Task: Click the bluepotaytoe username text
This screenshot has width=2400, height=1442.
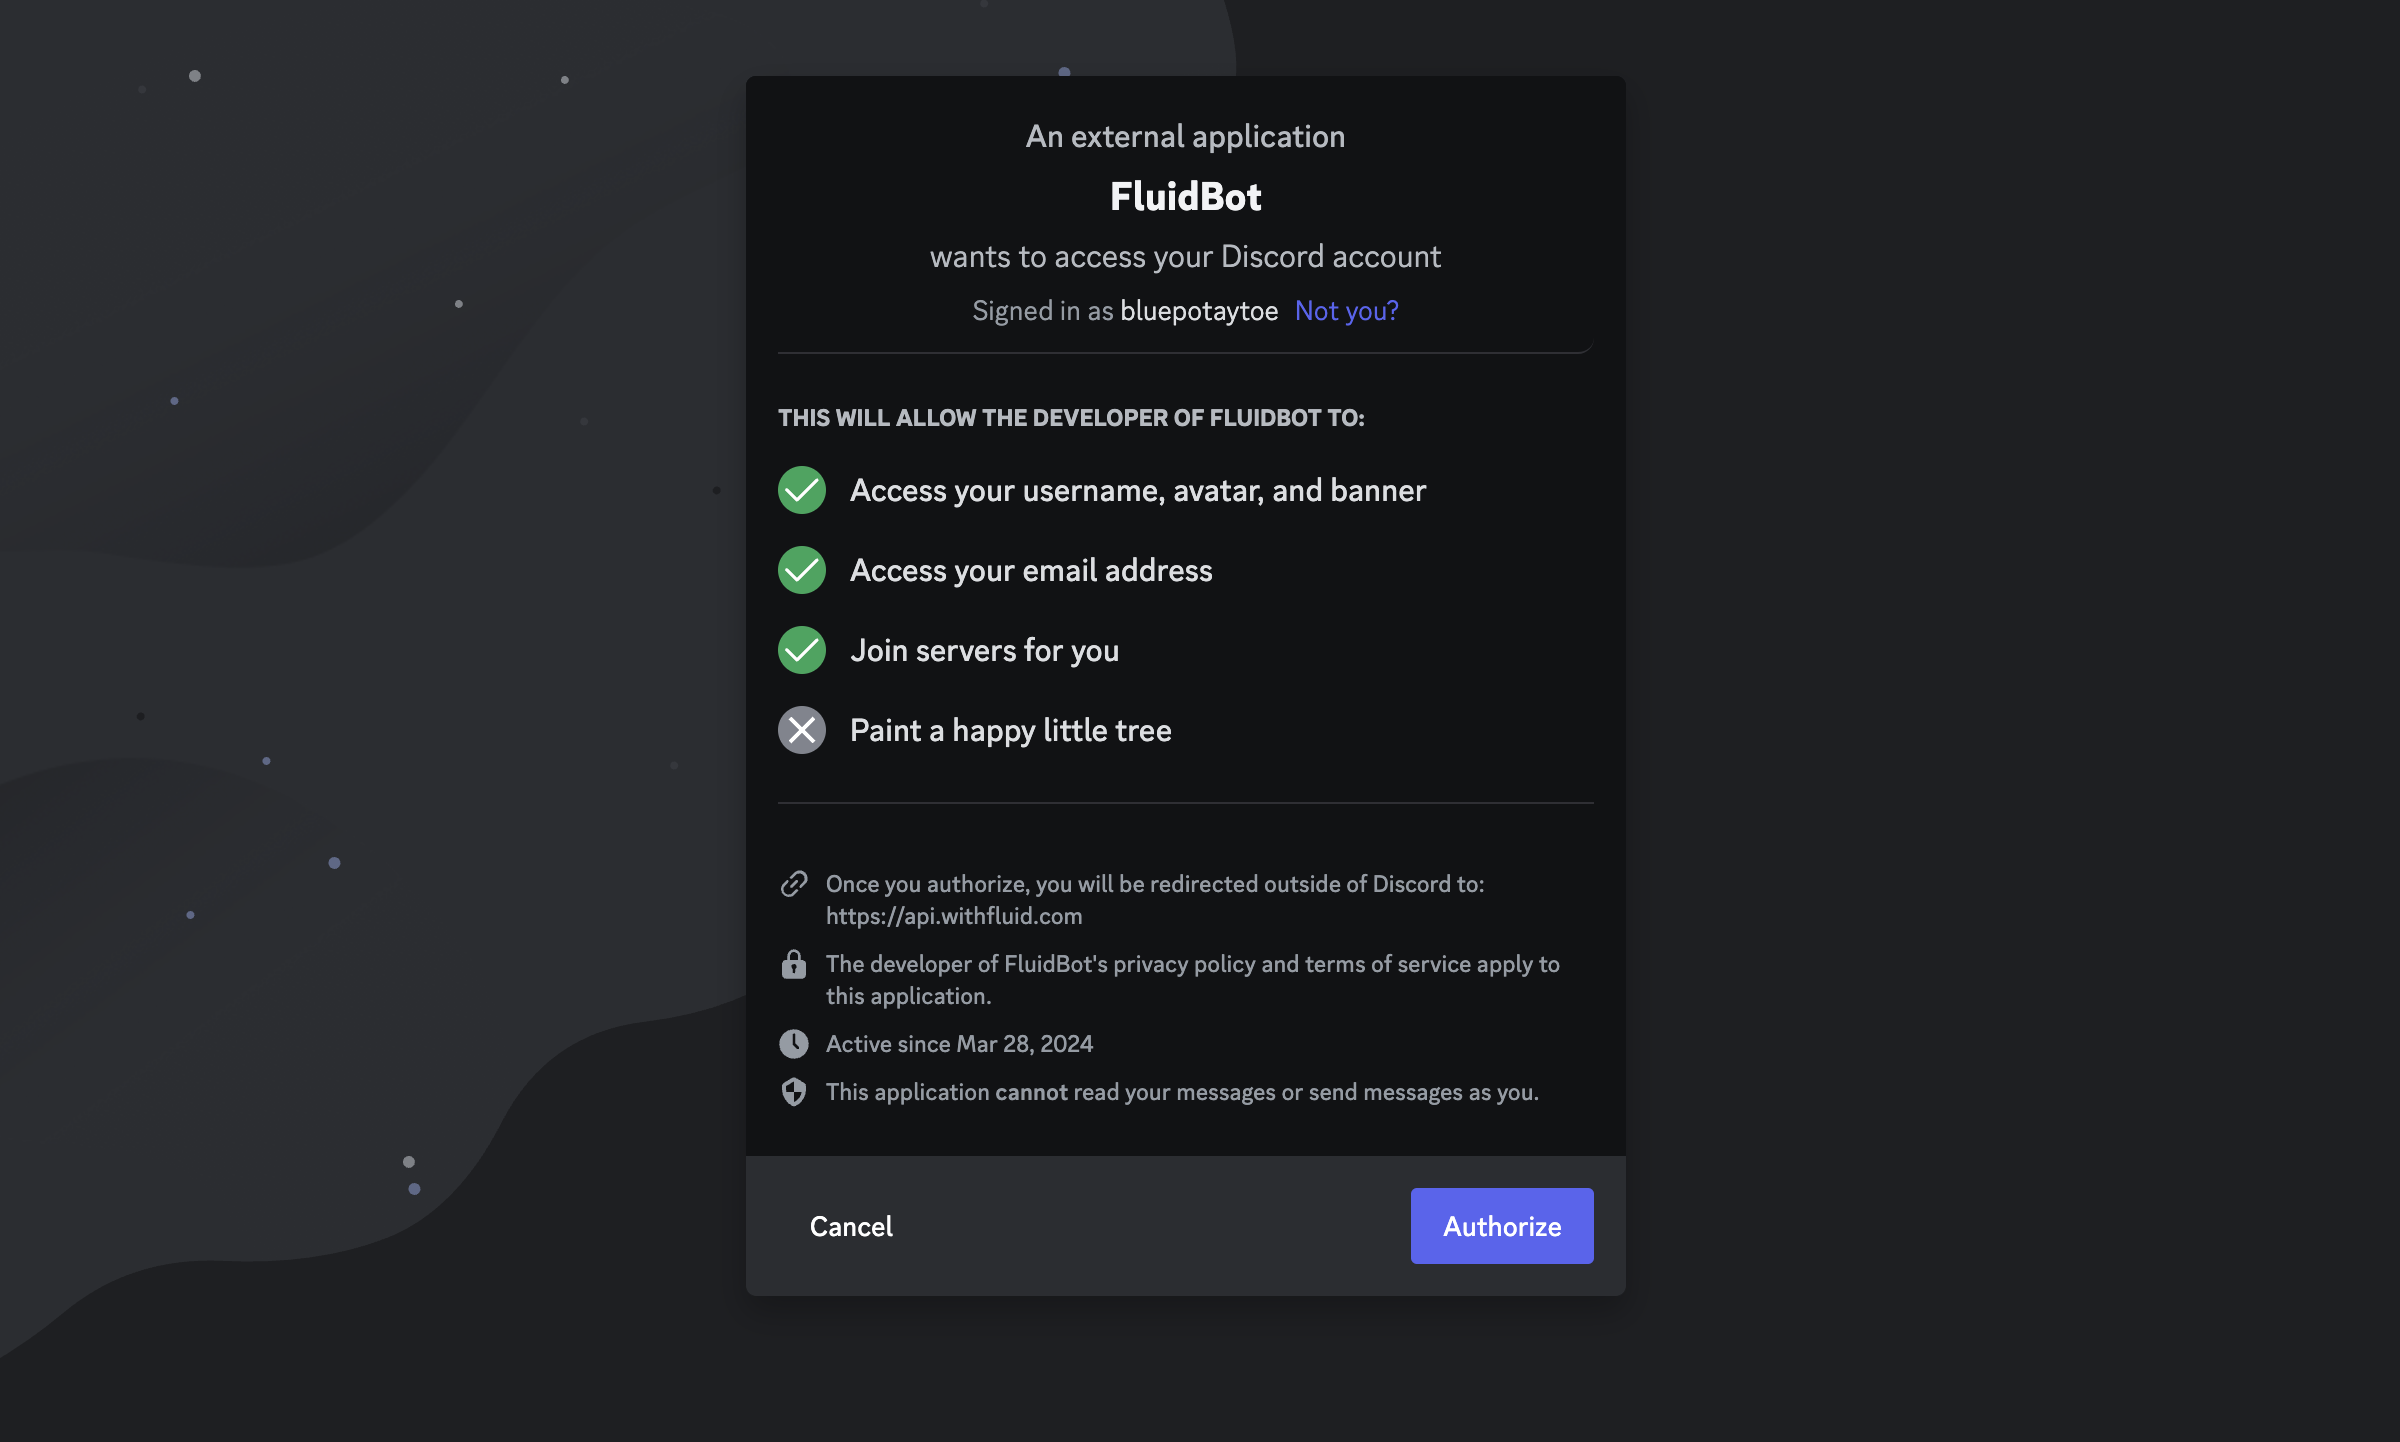Action: 1199,311
